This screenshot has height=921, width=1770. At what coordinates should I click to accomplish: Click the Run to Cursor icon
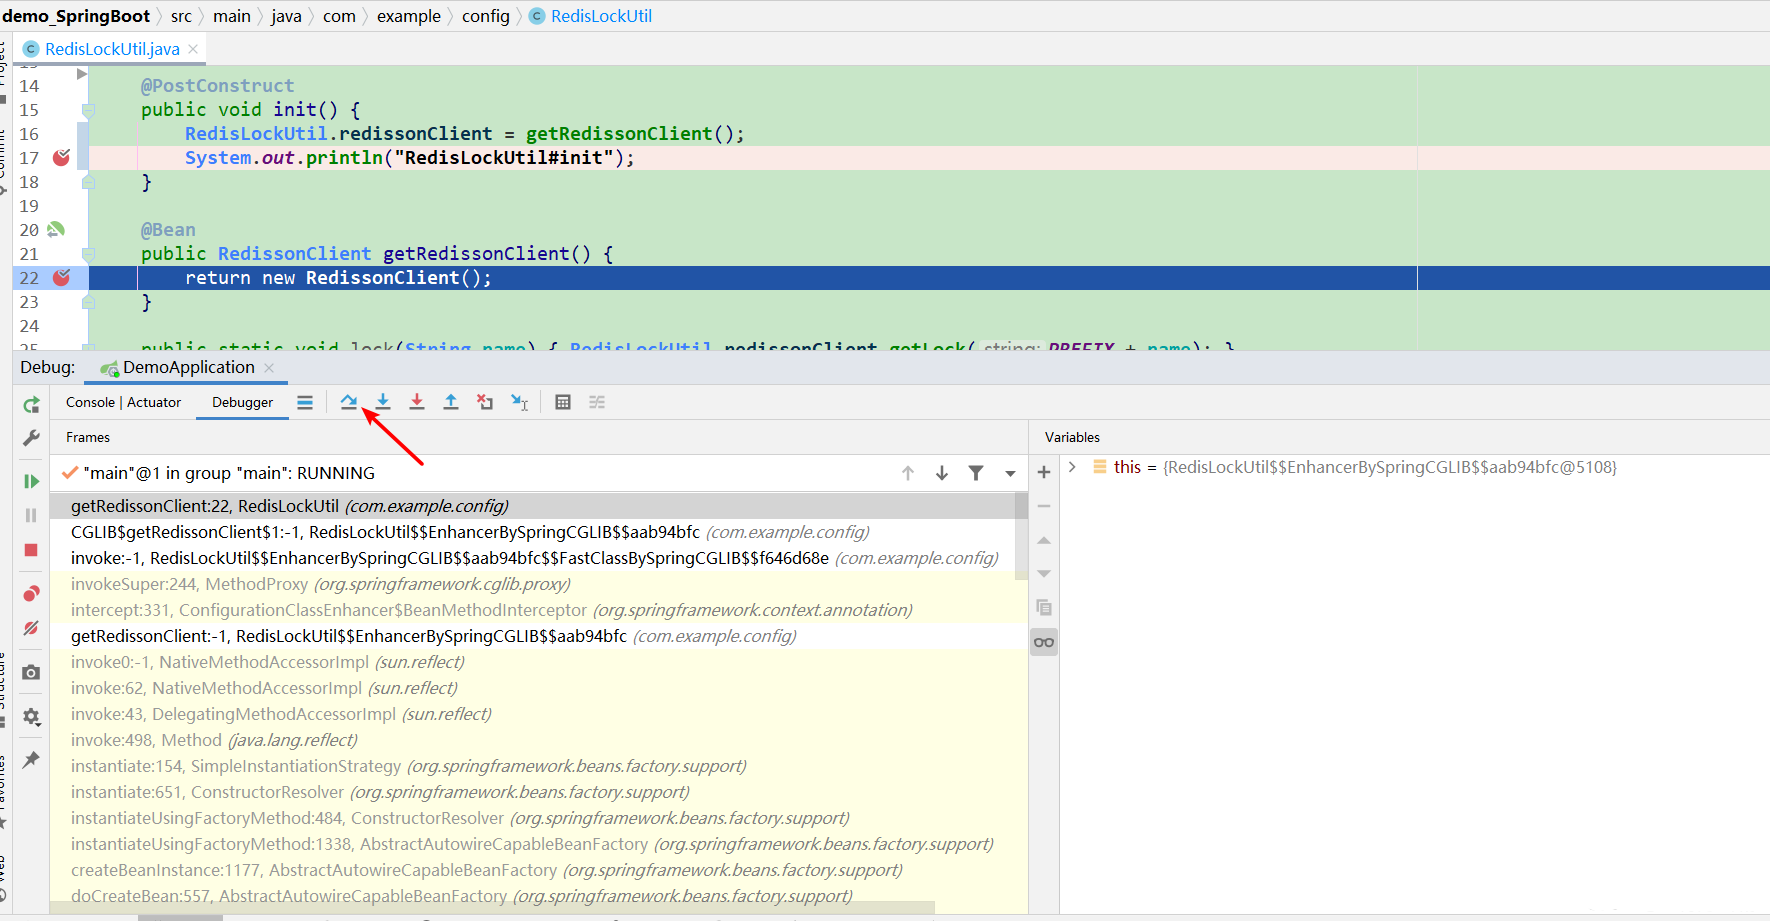click(x=520, y=402)
